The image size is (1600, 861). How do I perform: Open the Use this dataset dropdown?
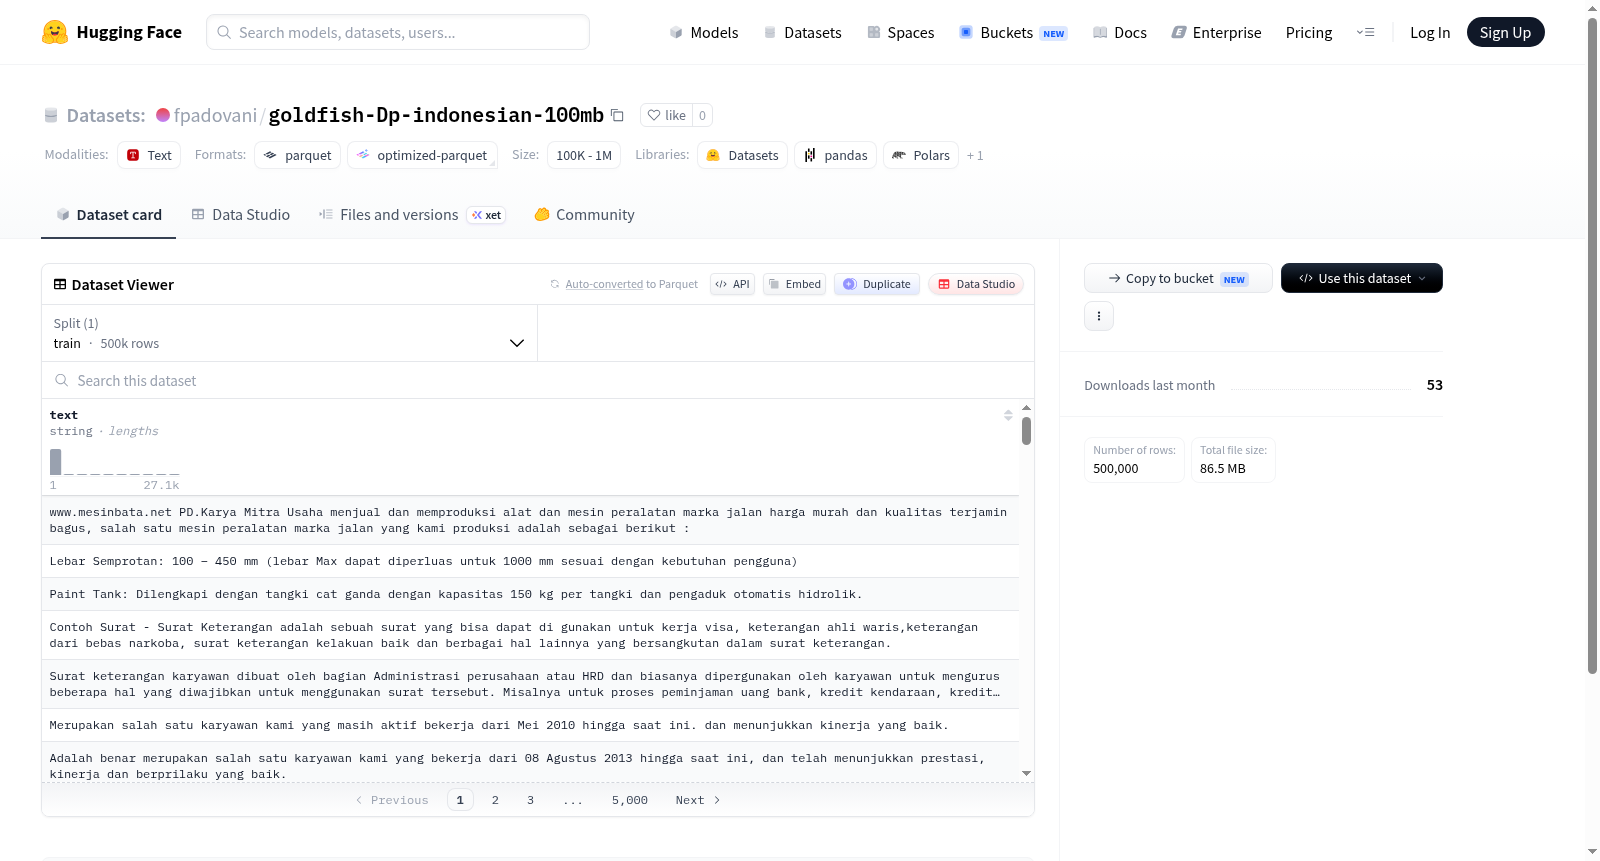pyautogui.click(x=1361, y=278)
